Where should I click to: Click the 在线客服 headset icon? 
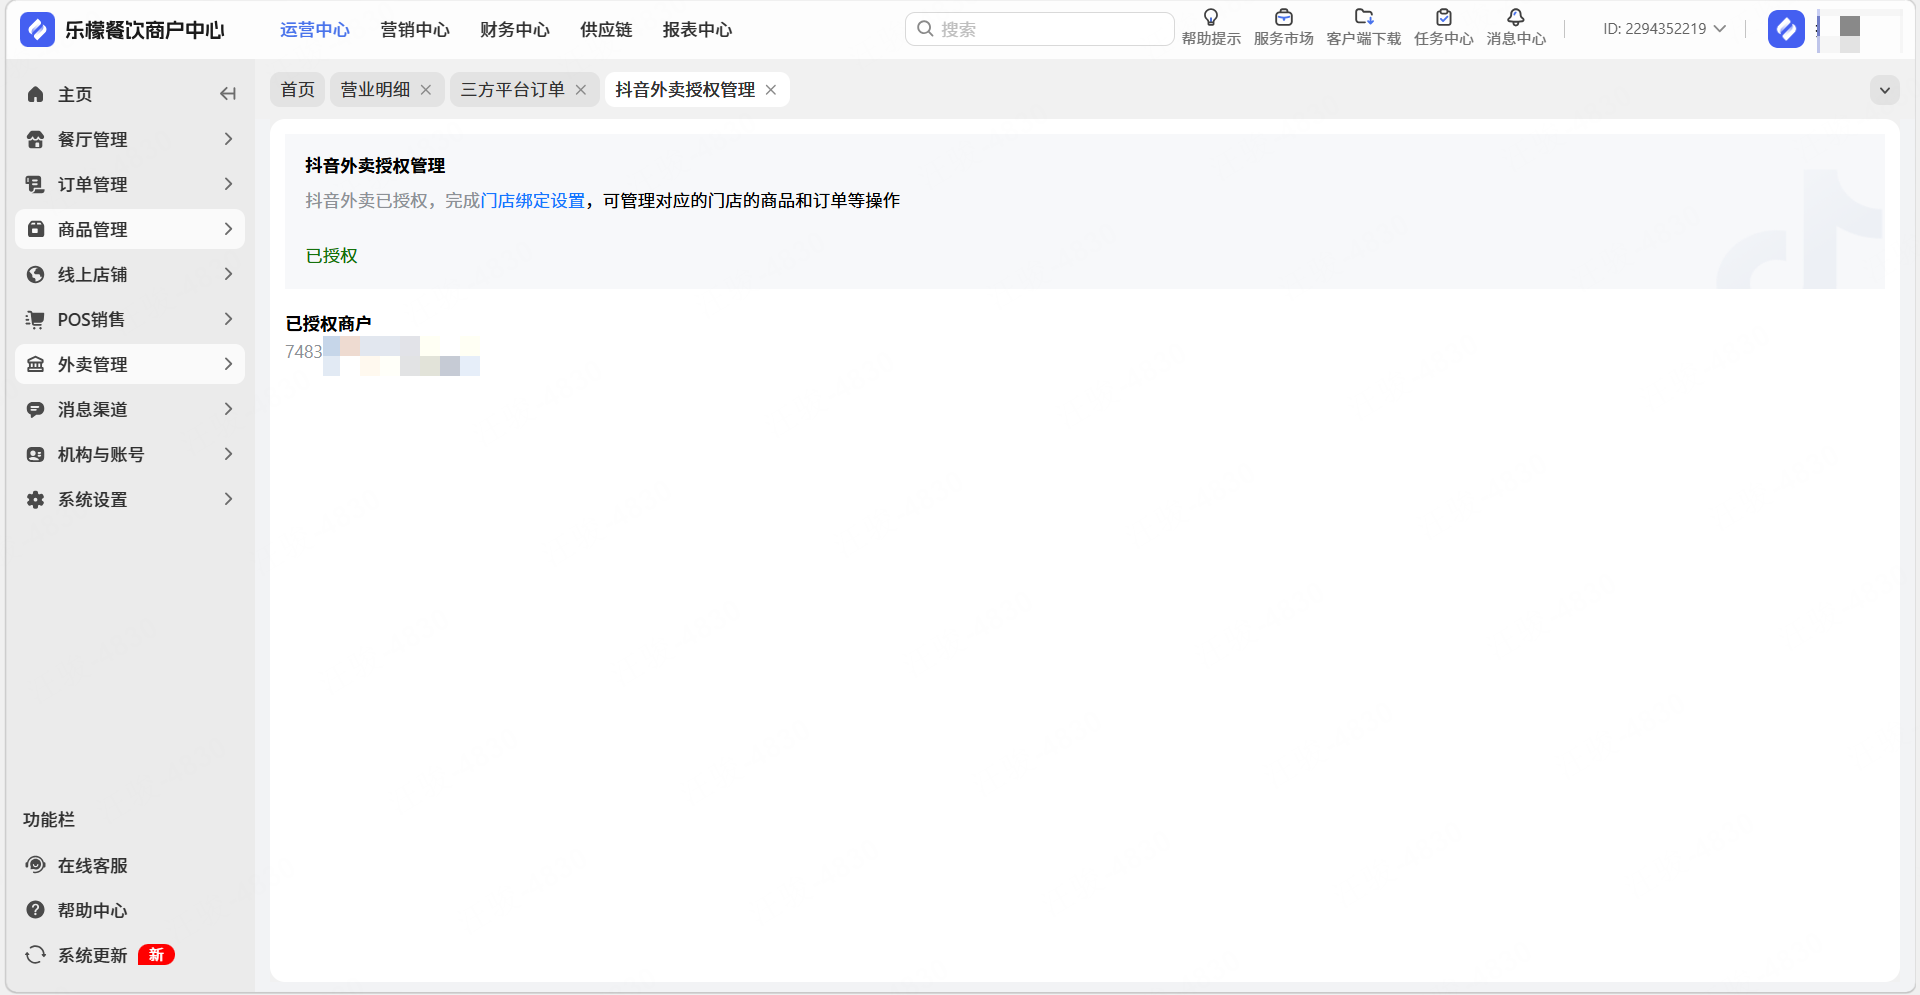(x=36, y=865)
